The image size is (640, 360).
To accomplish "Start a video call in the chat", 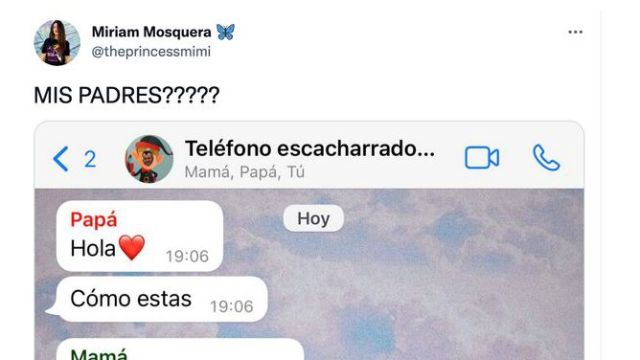I will 482,158.
